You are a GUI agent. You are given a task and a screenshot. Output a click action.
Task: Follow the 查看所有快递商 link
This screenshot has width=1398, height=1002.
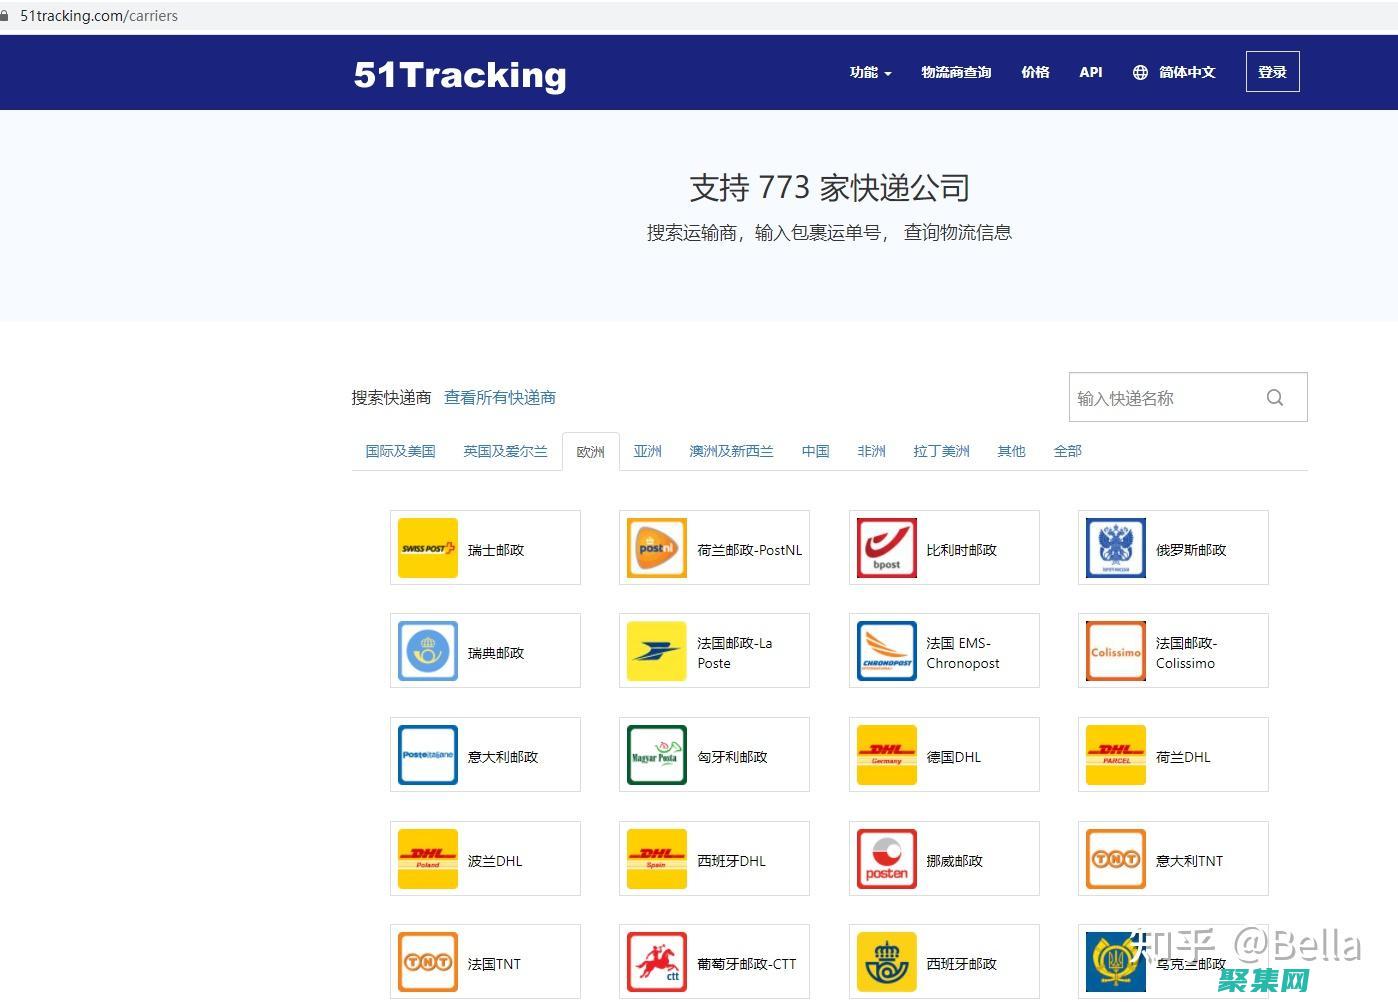click(x=499, y=398)
